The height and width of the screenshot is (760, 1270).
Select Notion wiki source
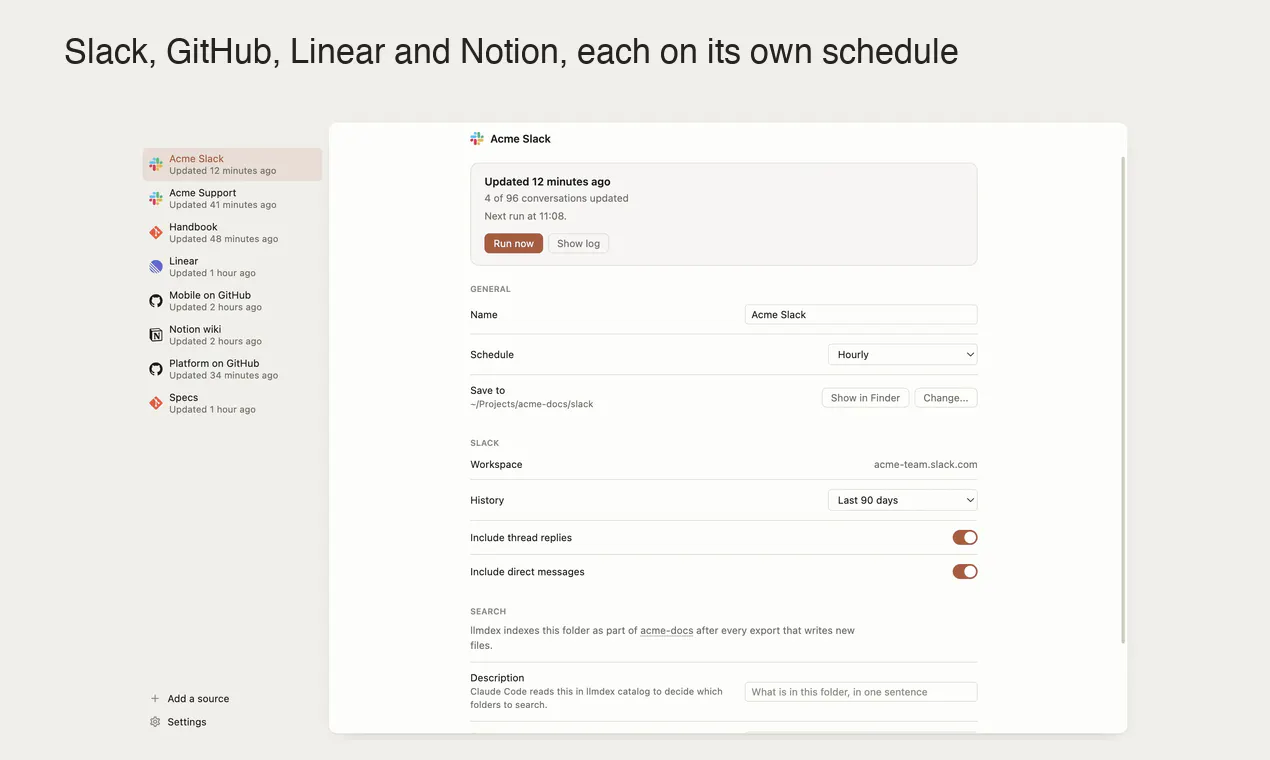point(232,334)
